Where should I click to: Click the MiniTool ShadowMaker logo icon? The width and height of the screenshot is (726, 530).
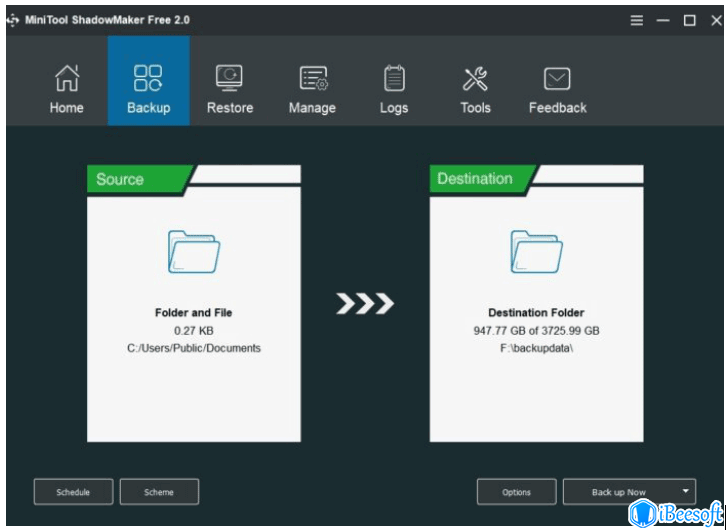coord(13,20)
